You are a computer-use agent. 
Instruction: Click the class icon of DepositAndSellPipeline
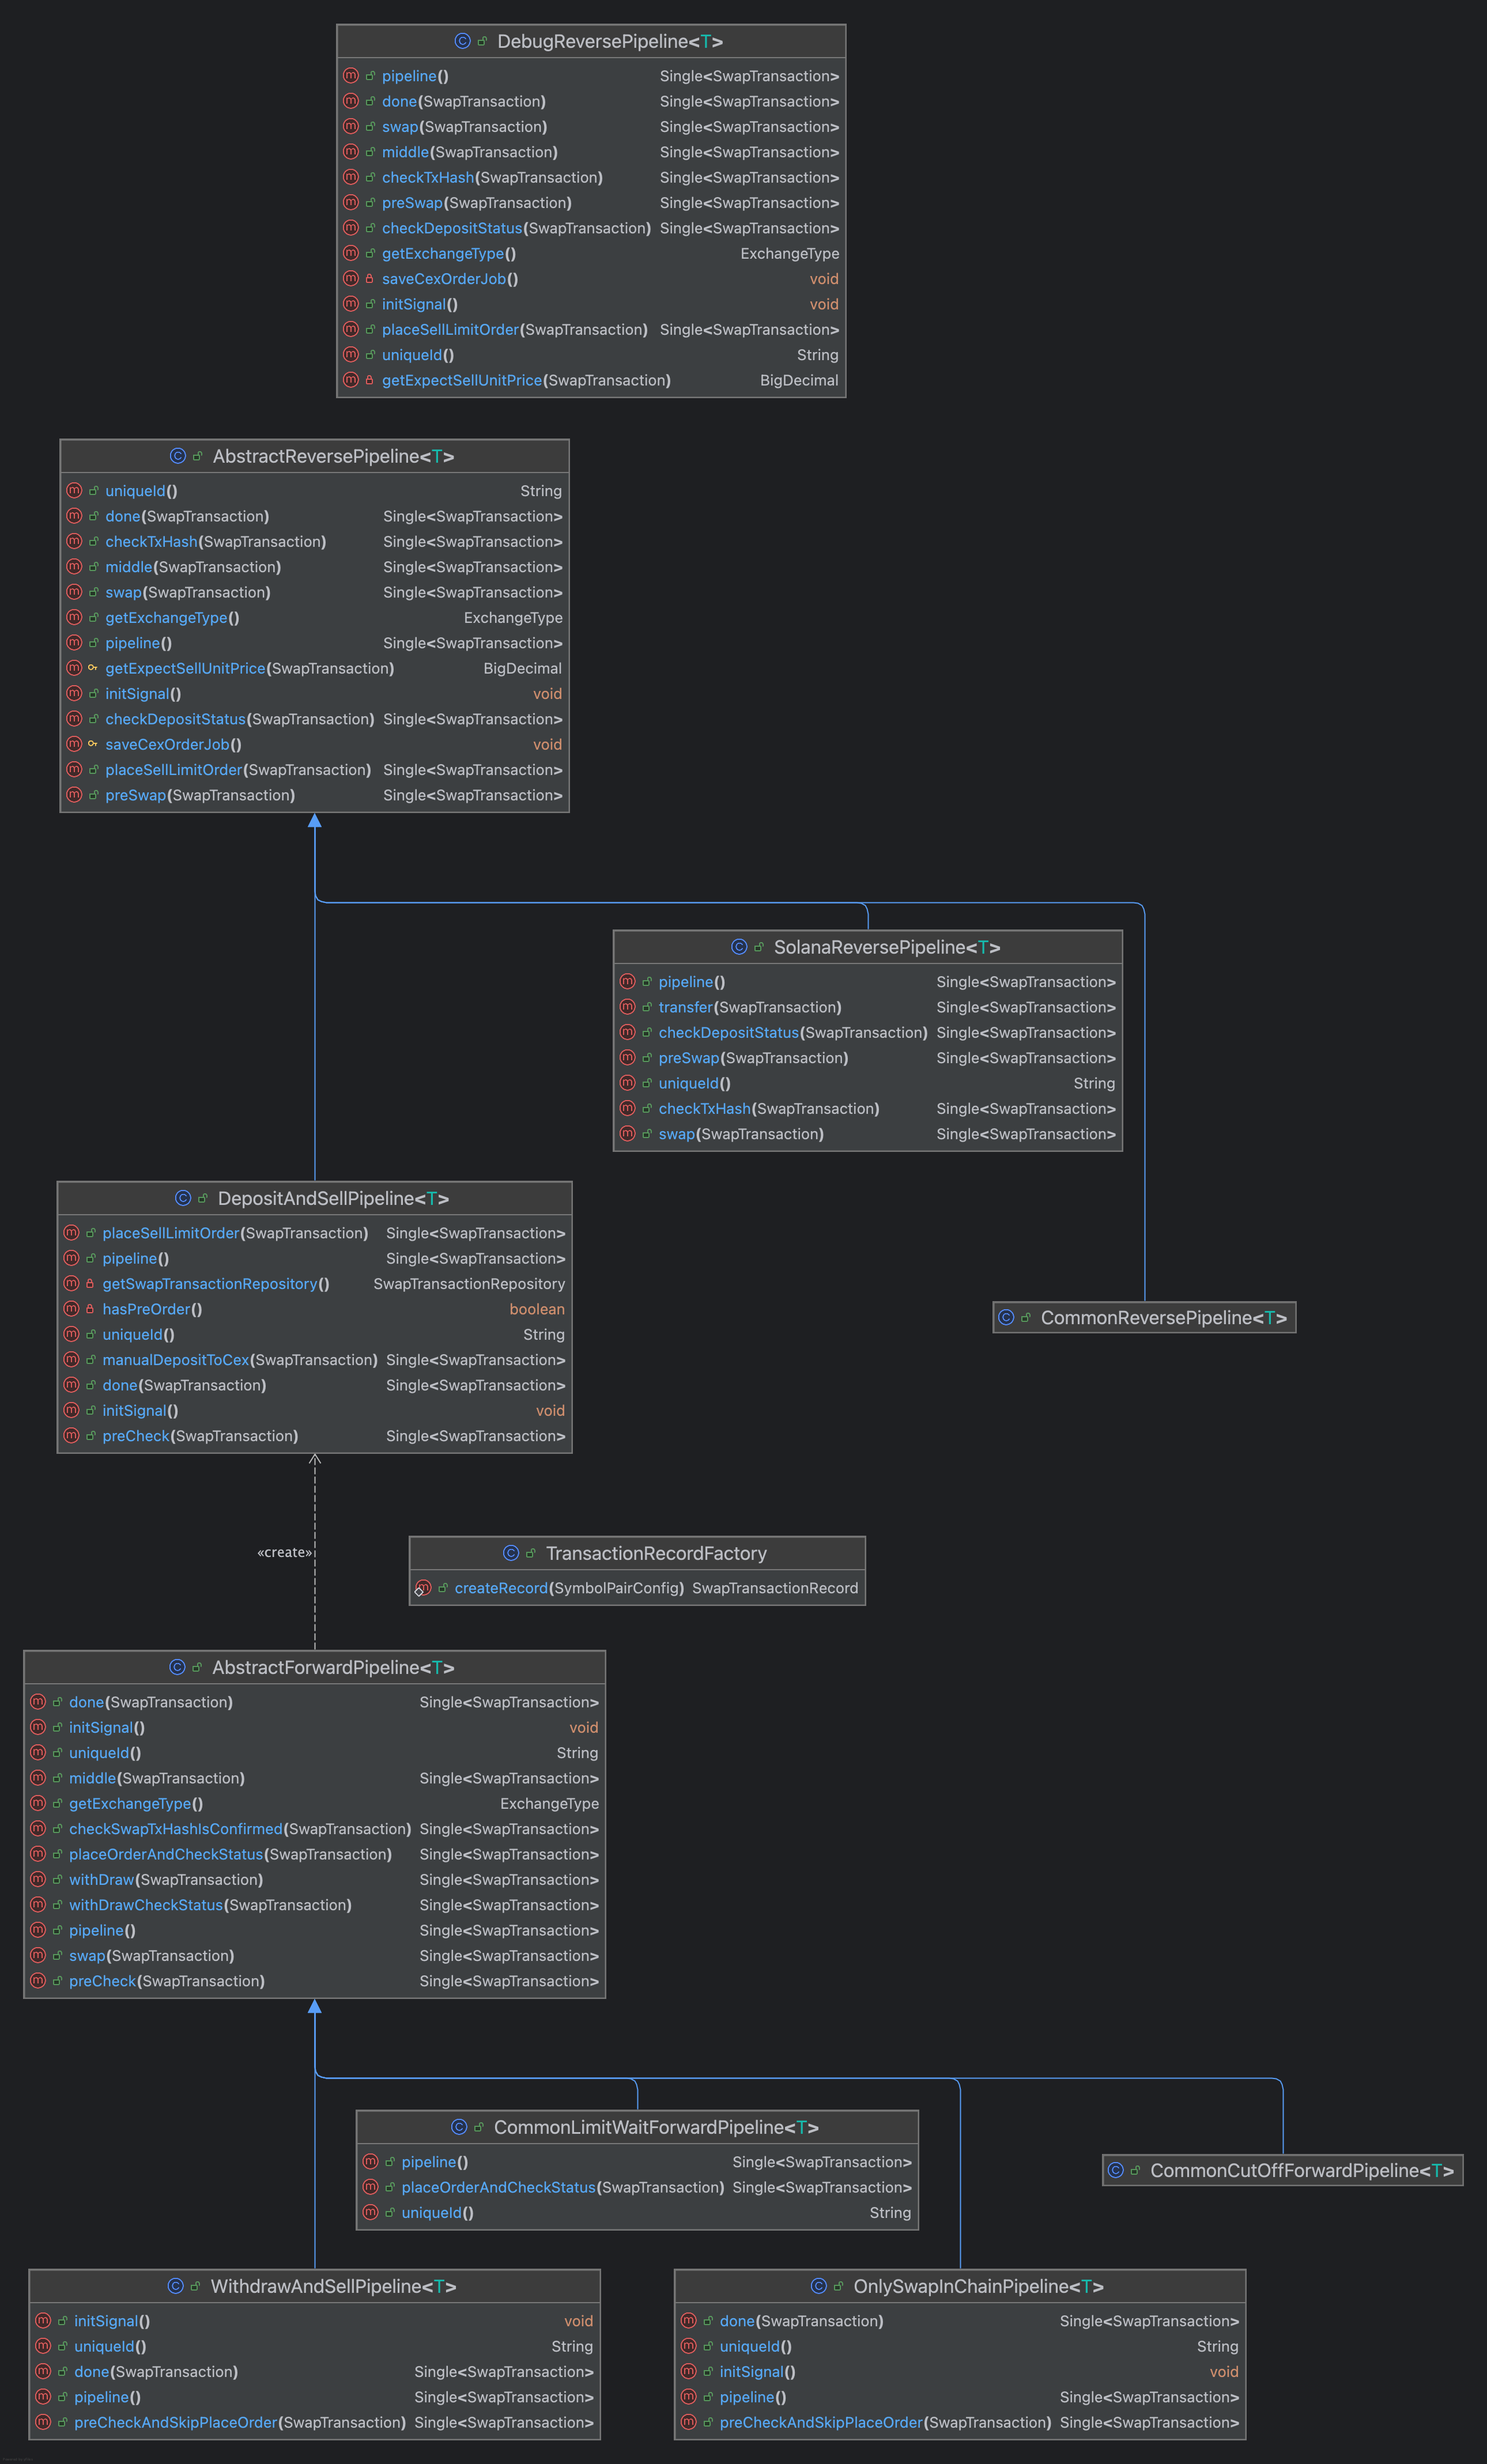pos(183,1198)
